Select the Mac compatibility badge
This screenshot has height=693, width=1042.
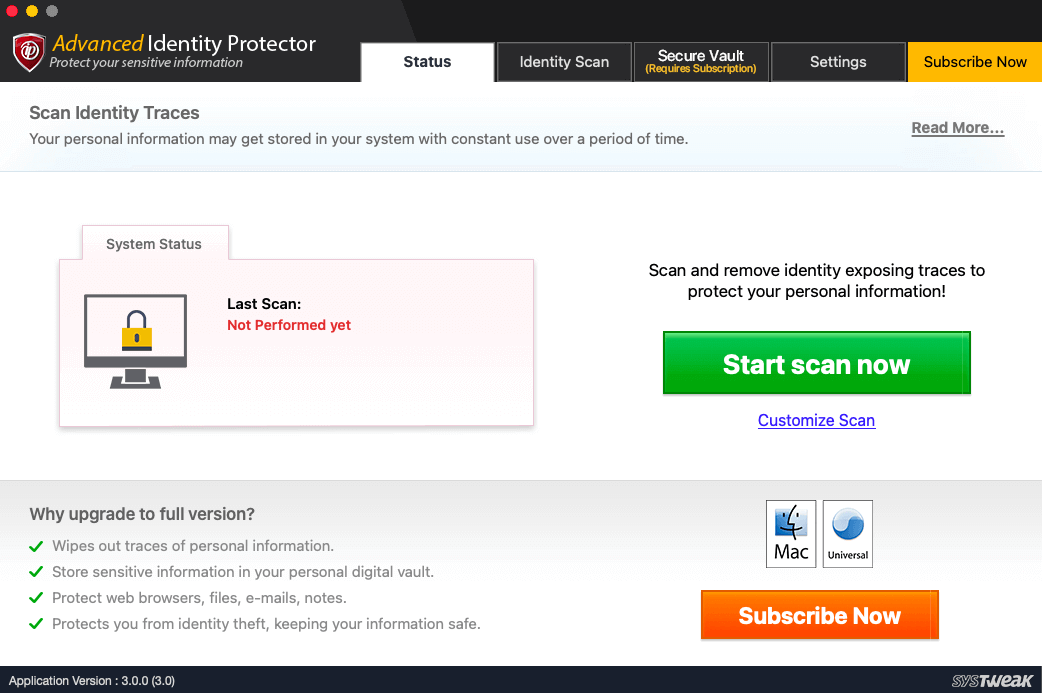click(791, 533)
